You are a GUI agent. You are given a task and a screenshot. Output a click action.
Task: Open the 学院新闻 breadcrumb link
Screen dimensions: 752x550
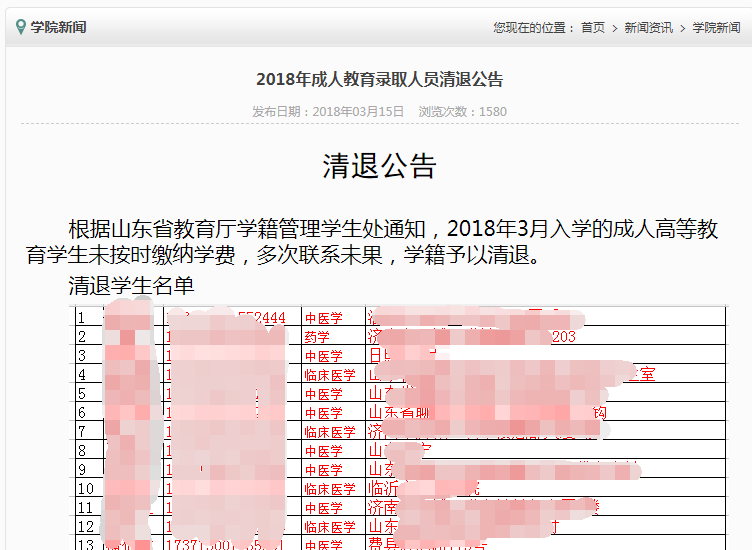pos(716,28)
